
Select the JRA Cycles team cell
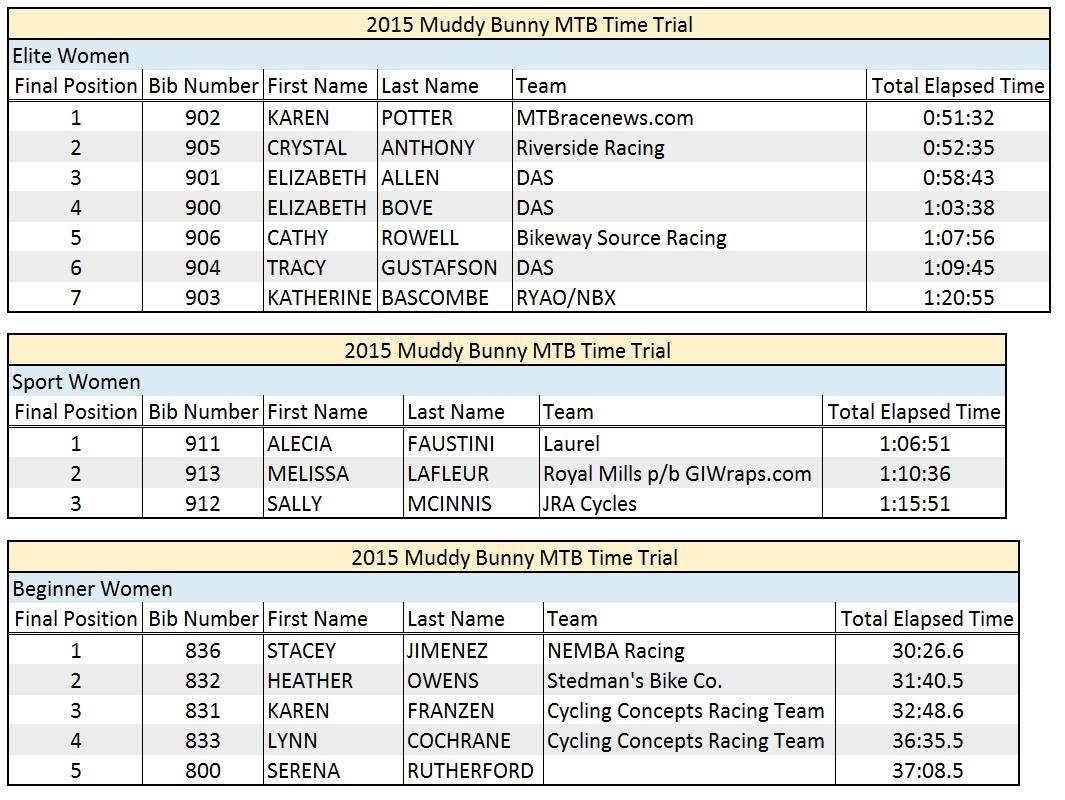590,504
